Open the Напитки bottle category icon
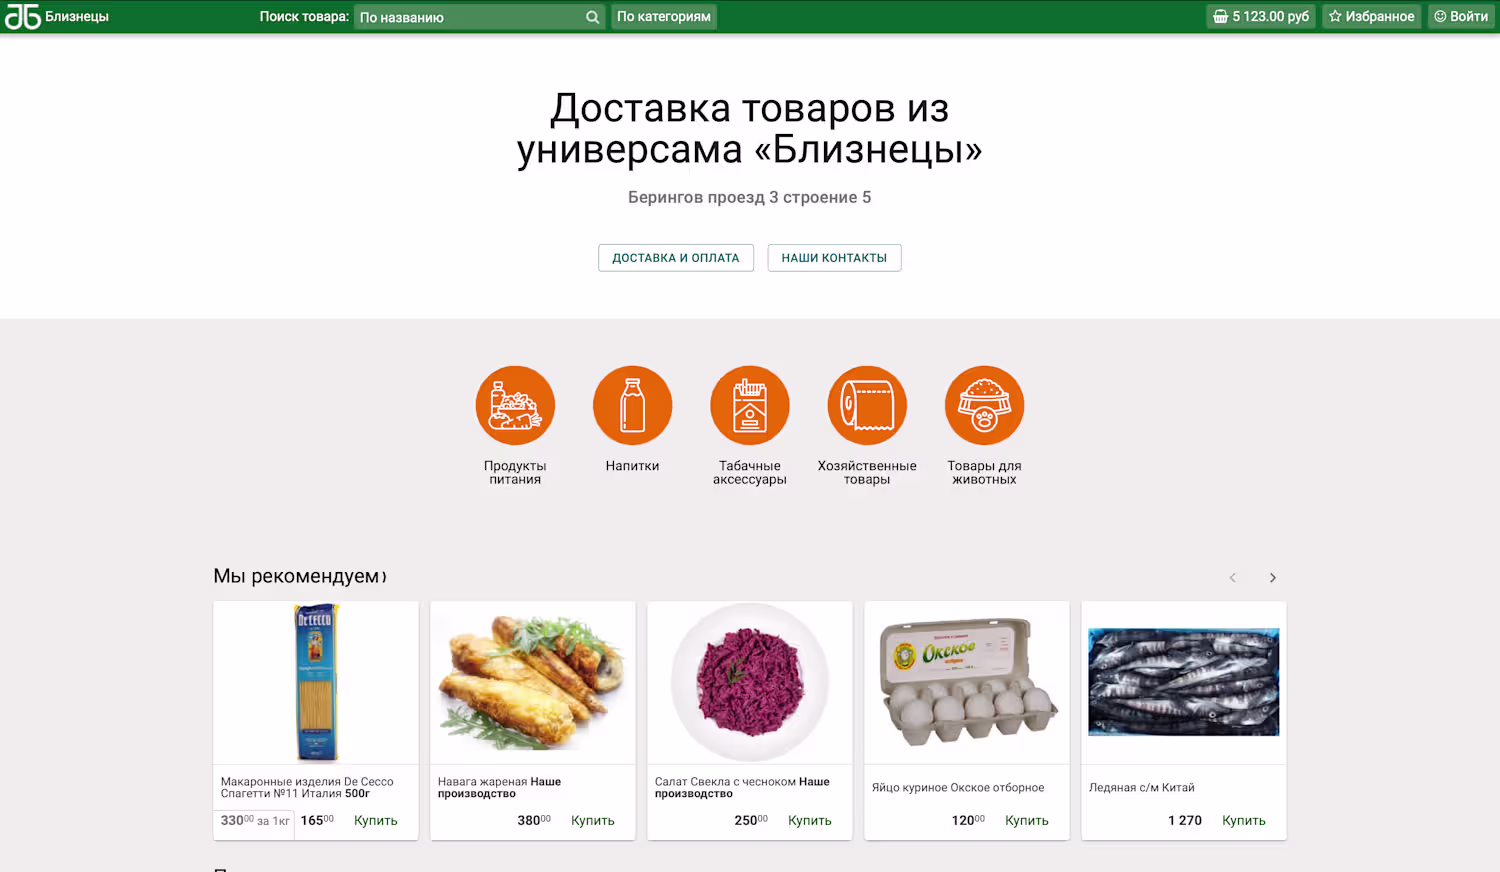The image size is (1500, 872). pos(632,405)
